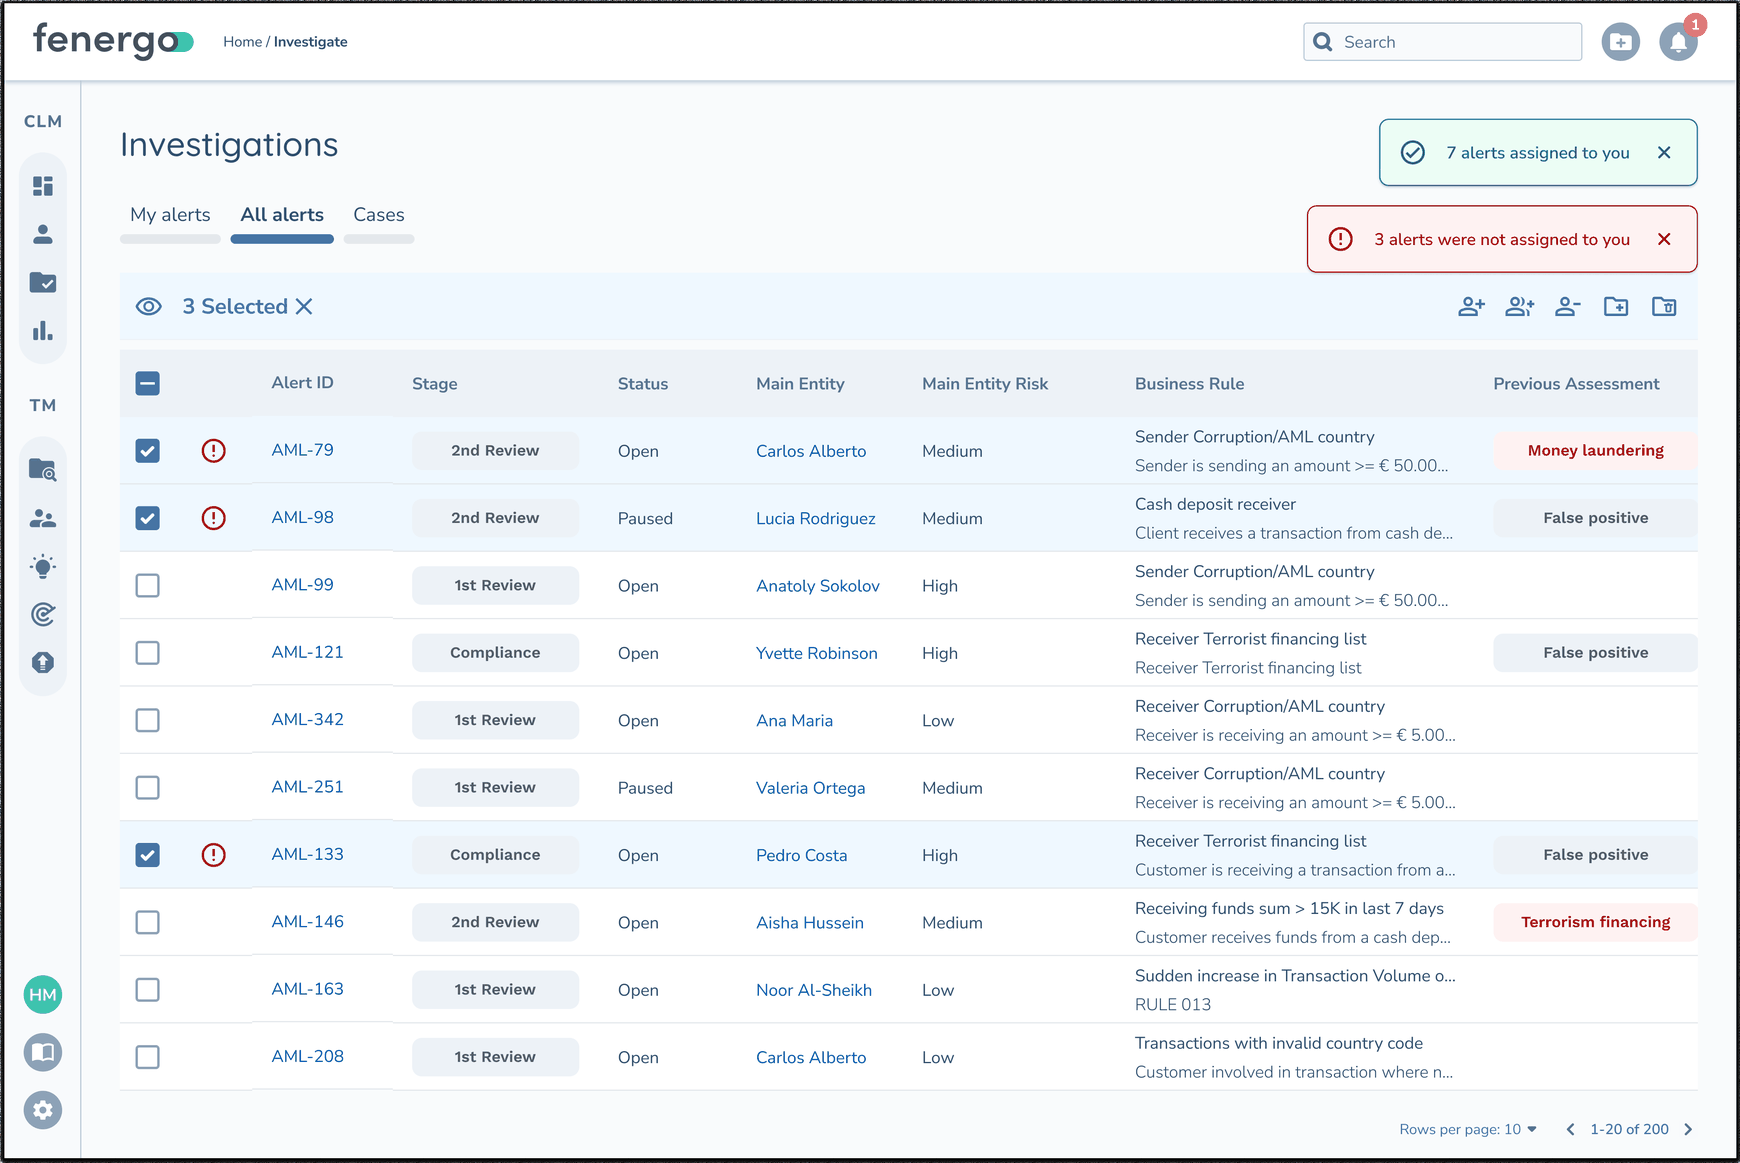Click the assign-to-group icon in selection toolbar

coord(1520,307)
